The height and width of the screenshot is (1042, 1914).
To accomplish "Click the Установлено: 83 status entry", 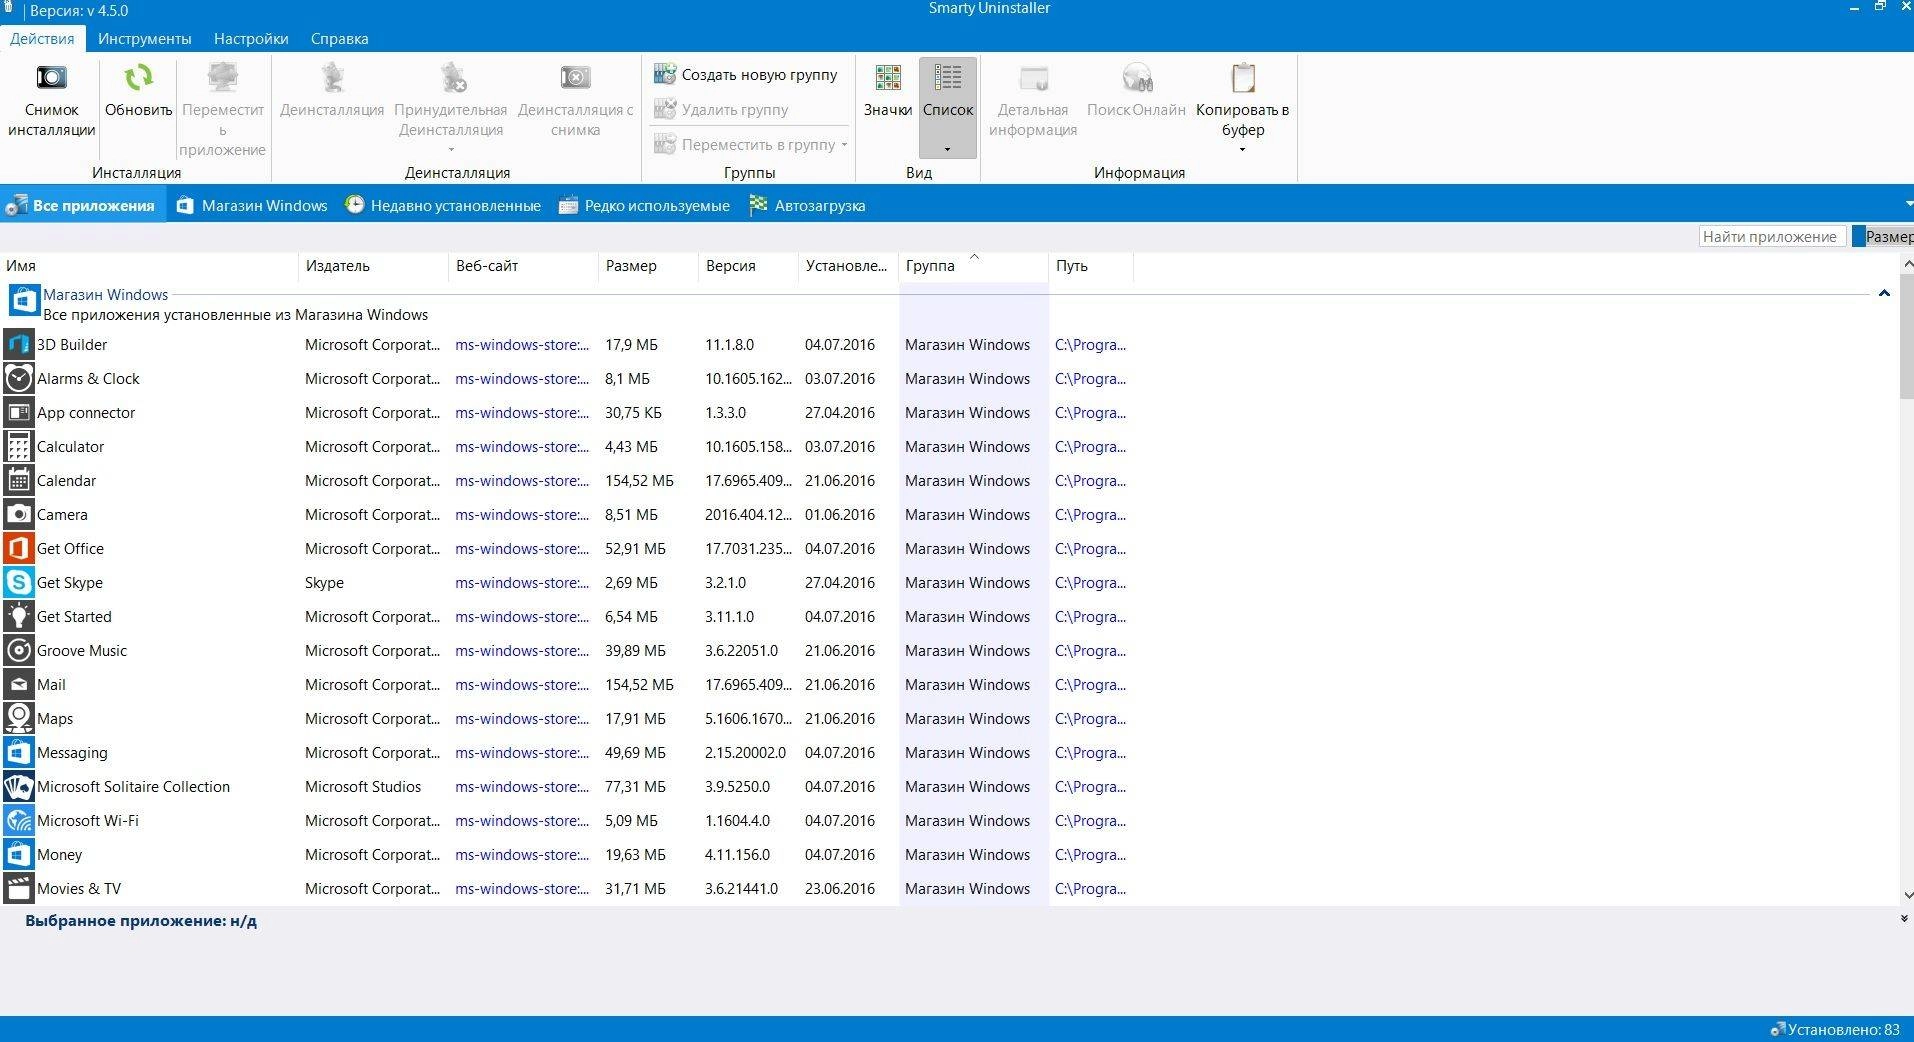I will click(x=1836, y=1030).
